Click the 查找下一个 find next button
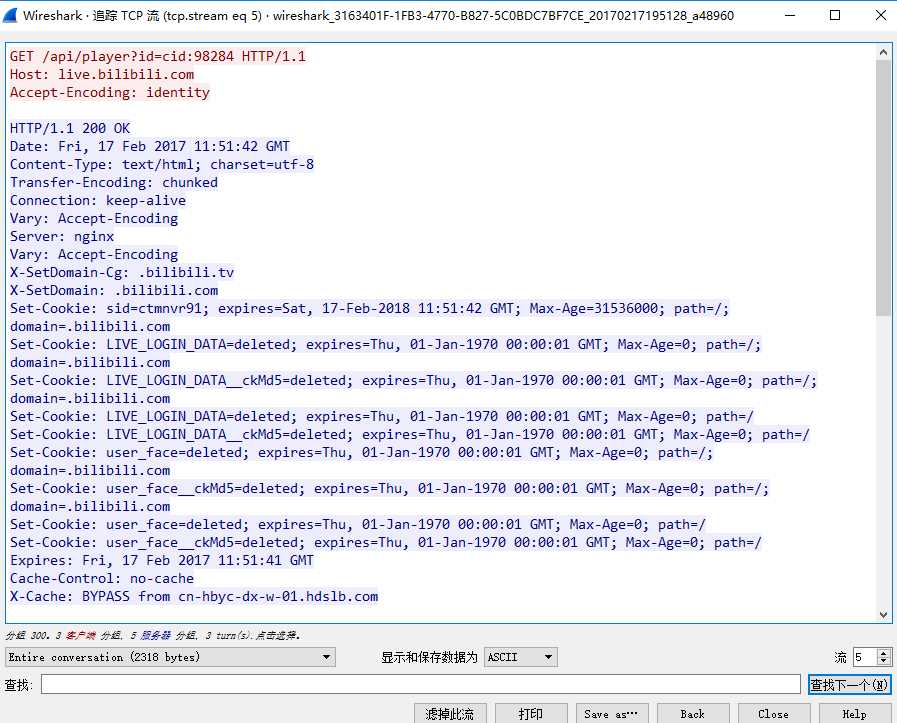Viewport: 897px width, 723px height. [x=850, y=684]
